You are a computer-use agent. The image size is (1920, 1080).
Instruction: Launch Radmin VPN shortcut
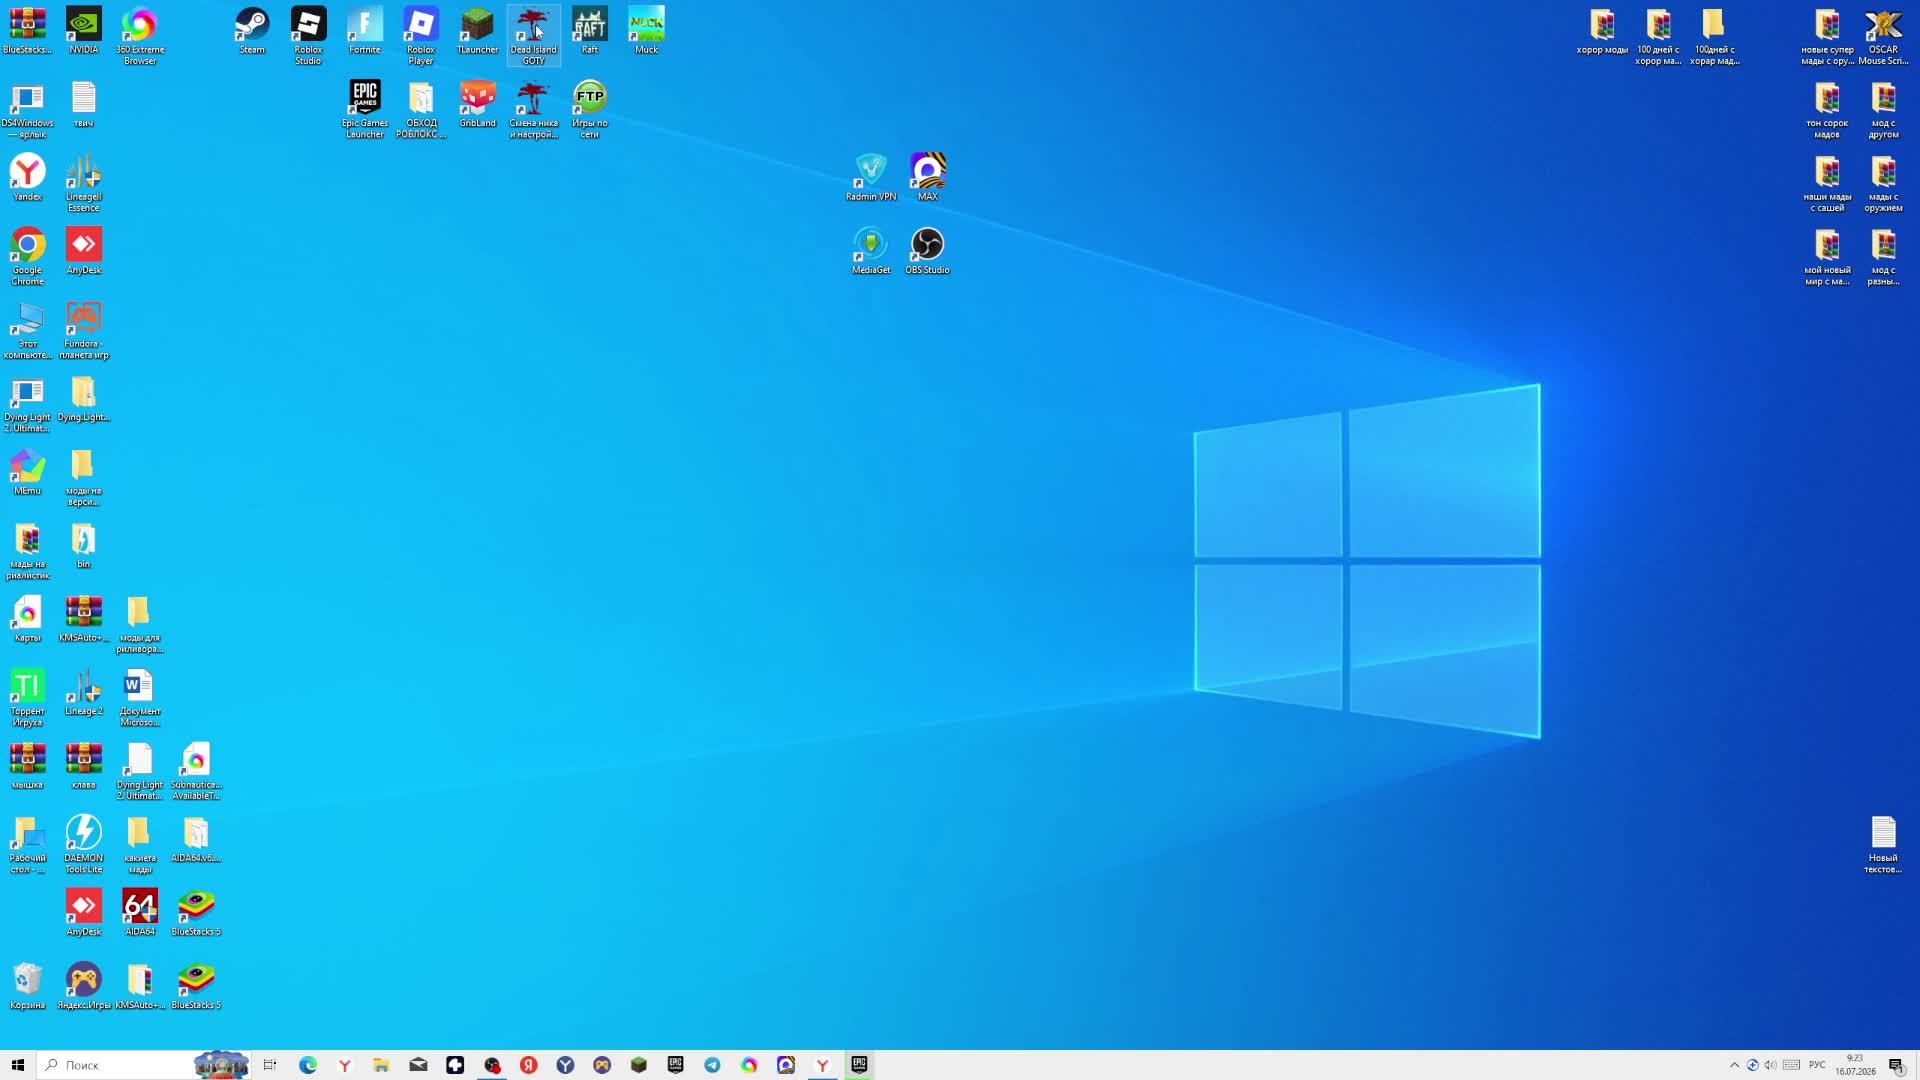click(x=871, y=177)
